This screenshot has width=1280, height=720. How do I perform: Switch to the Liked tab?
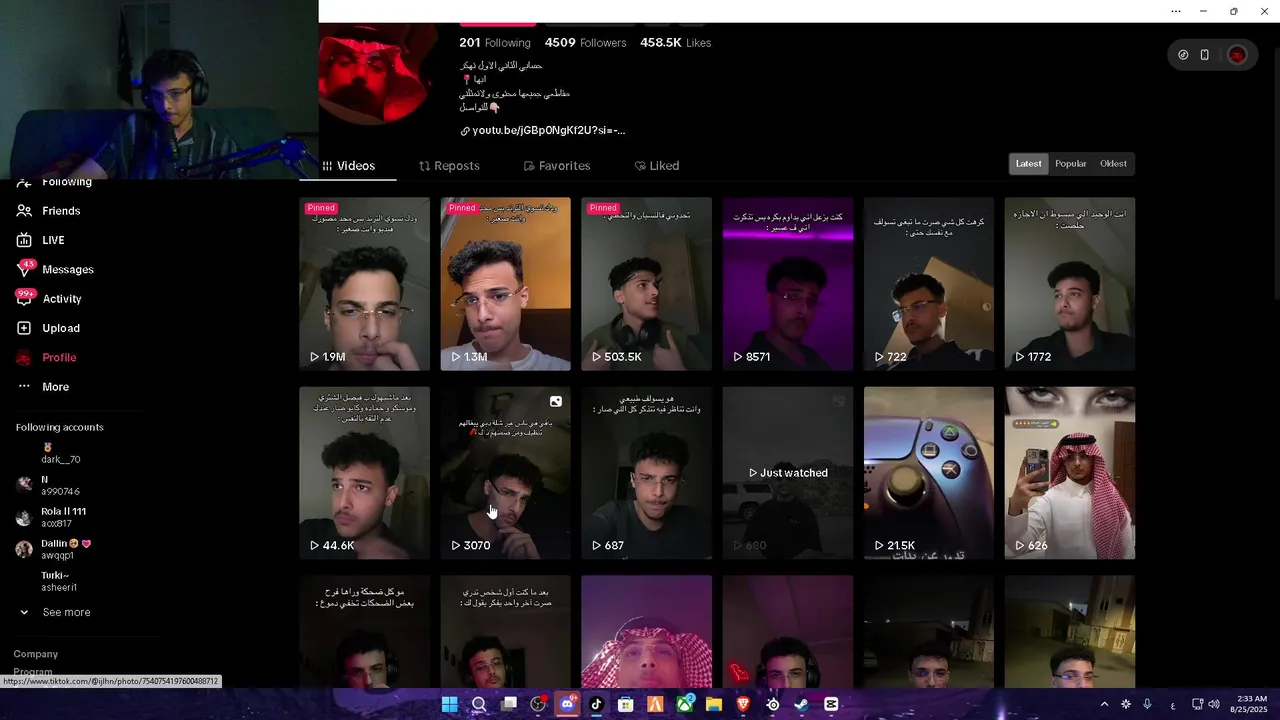[x=656, y=166]
